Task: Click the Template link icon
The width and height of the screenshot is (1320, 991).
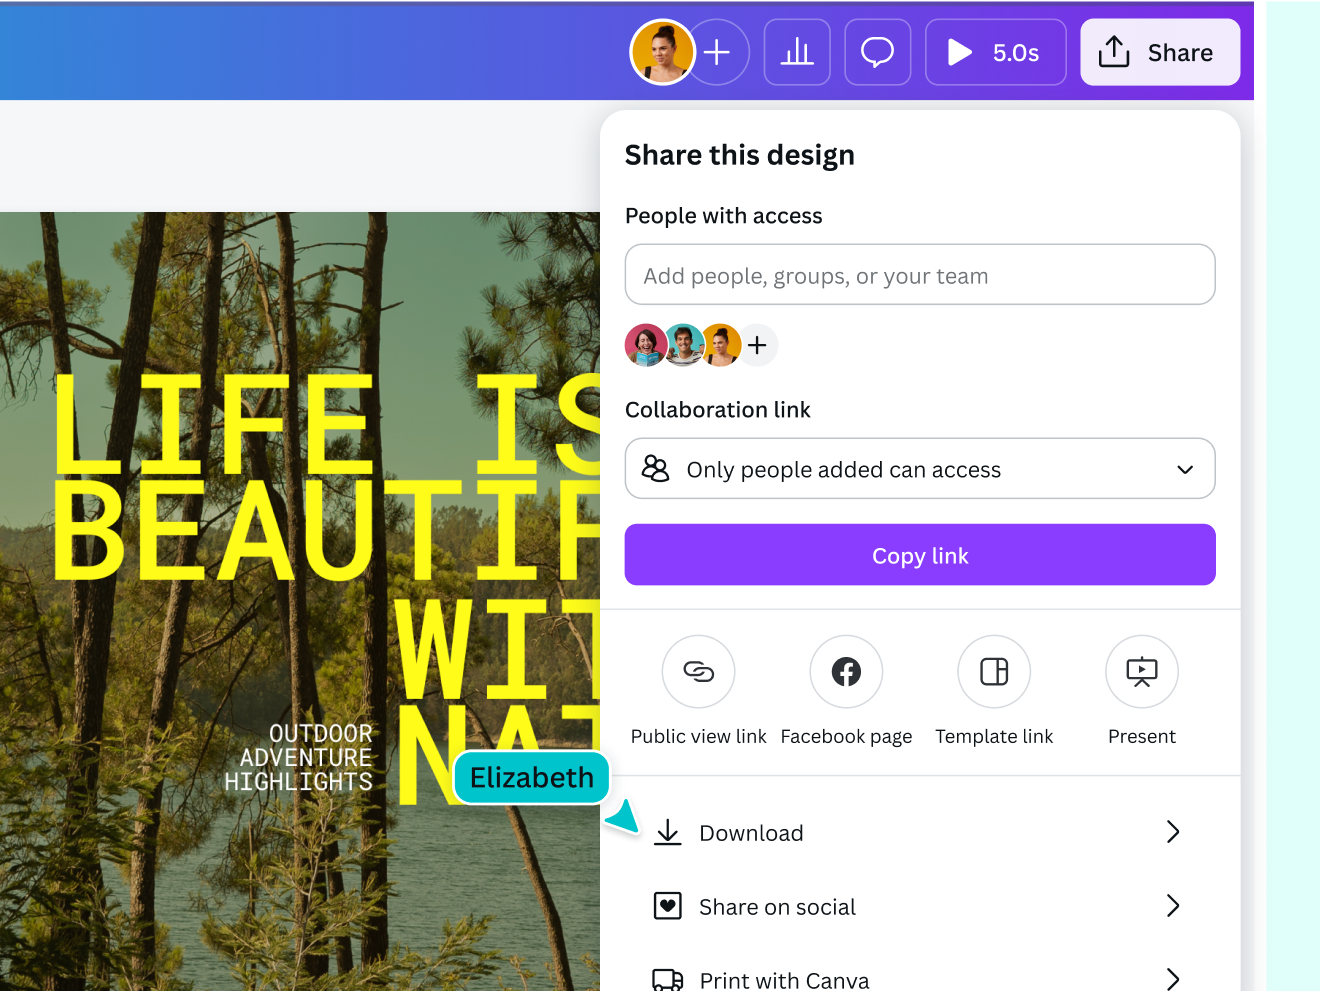Action: (x=994, y=672)
